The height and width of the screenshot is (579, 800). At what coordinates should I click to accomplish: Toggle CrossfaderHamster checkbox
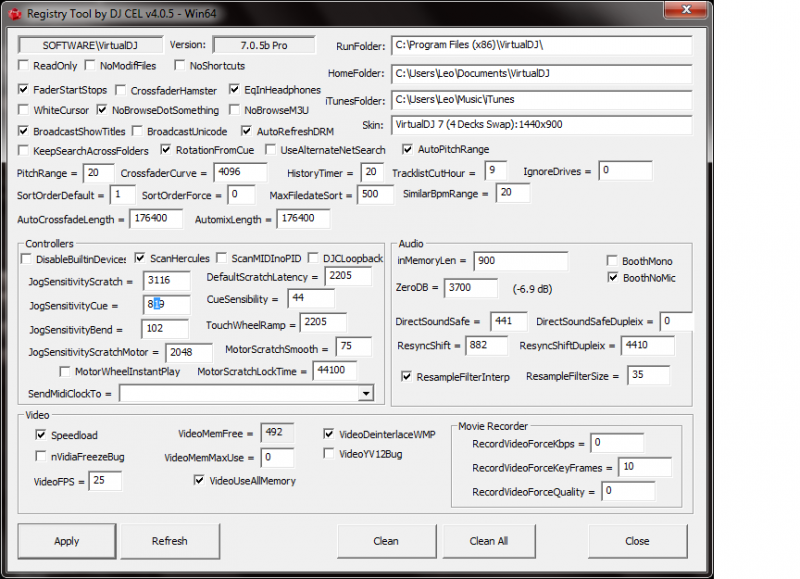[120, 90]
